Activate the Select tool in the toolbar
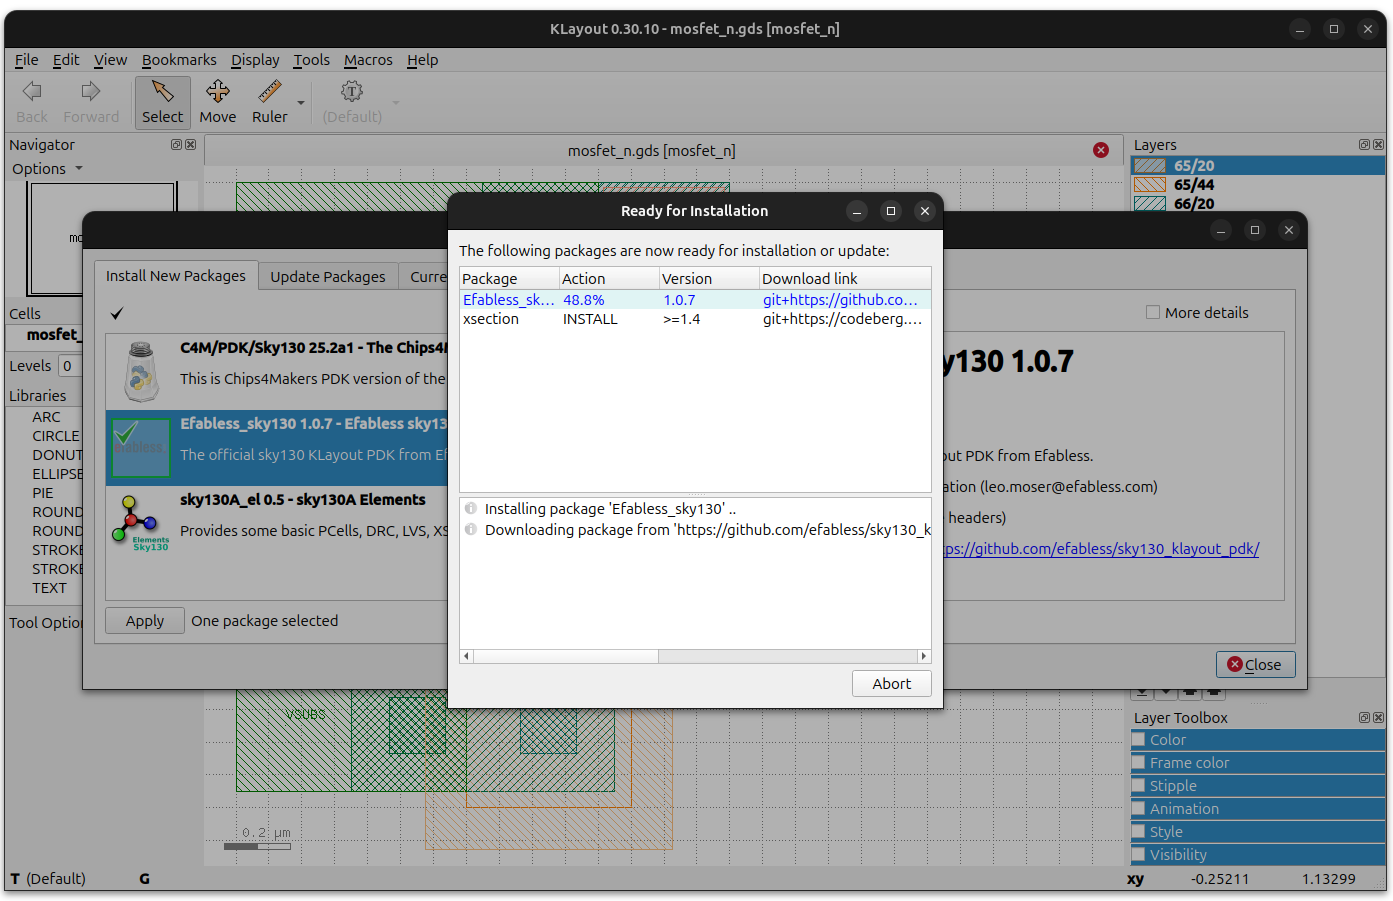Viewport: 1393px width, 901px height. 162,103
